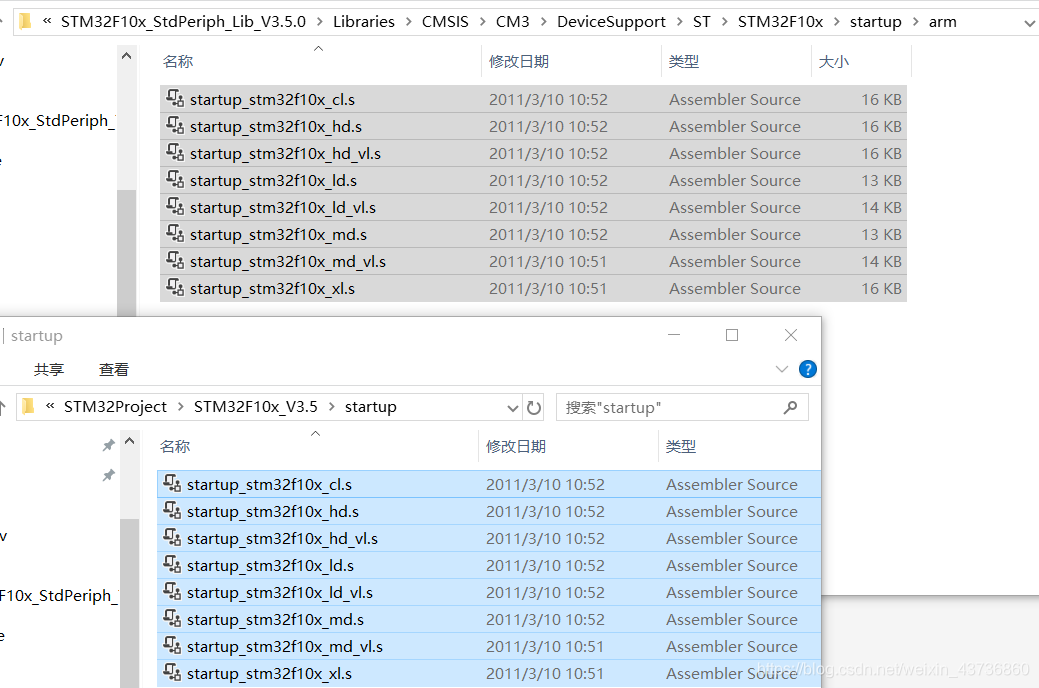Screen dimensions: 1039x688
Task: Click the arm segment in the breadcrumb
Action: pyautogui.click(x=942, y=22)
